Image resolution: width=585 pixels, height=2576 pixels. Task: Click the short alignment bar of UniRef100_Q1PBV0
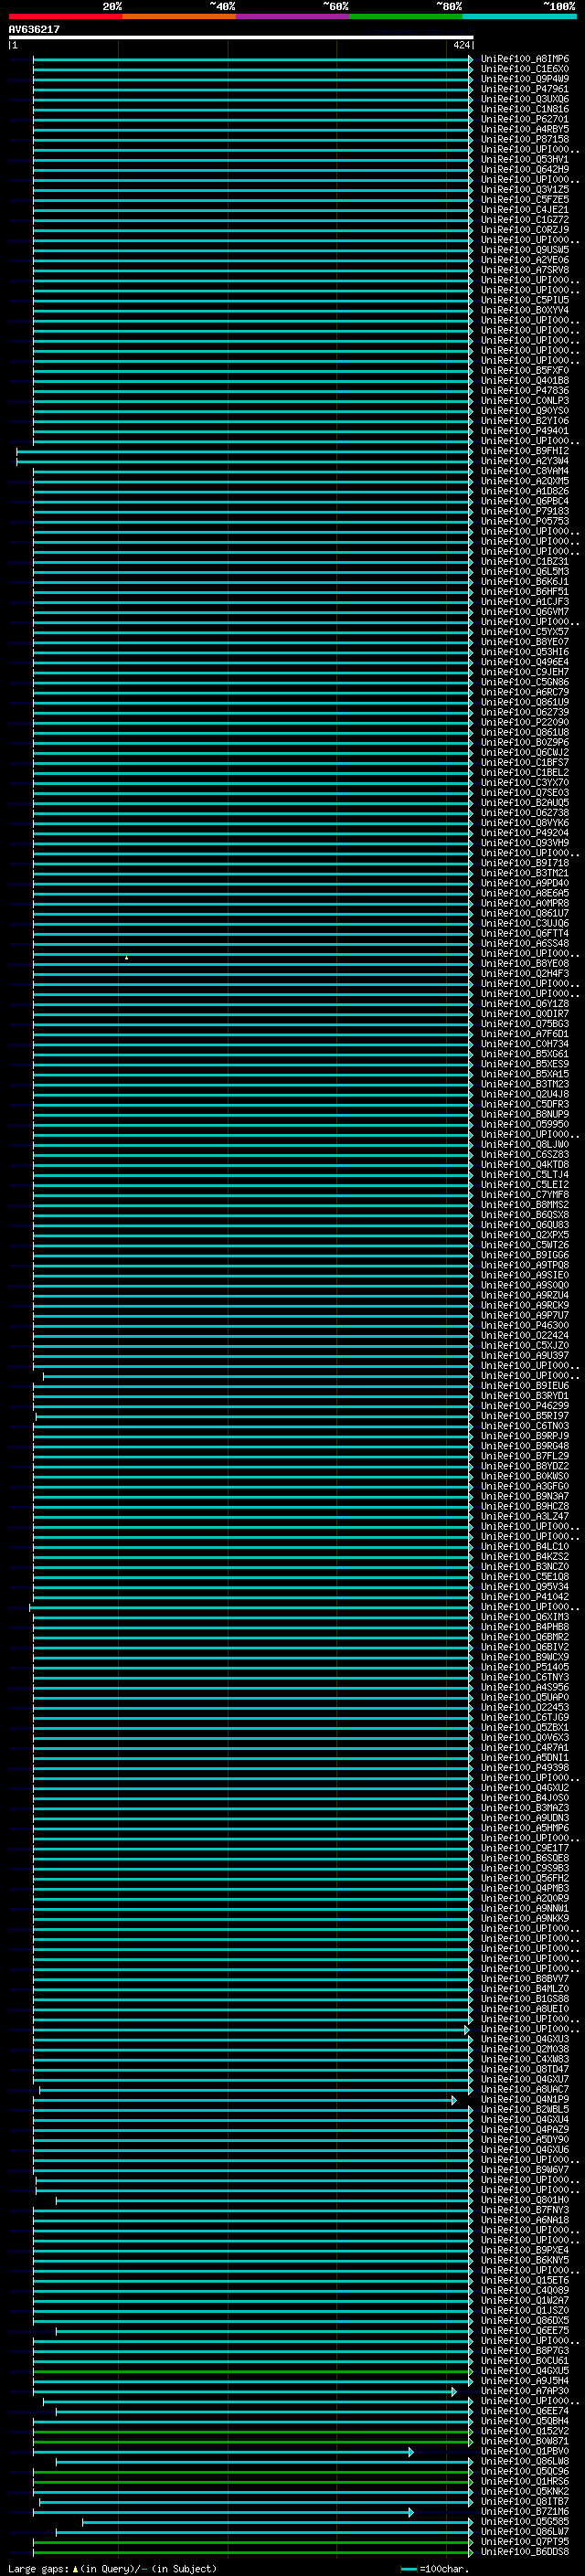[x=223, y=2452]
